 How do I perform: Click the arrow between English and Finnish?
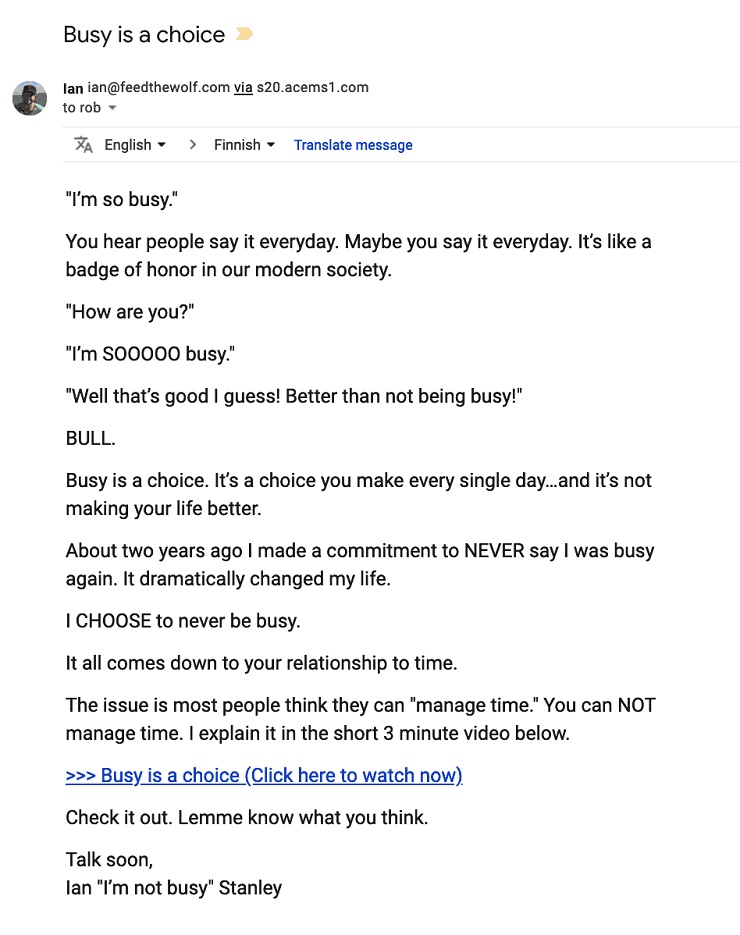192,145
